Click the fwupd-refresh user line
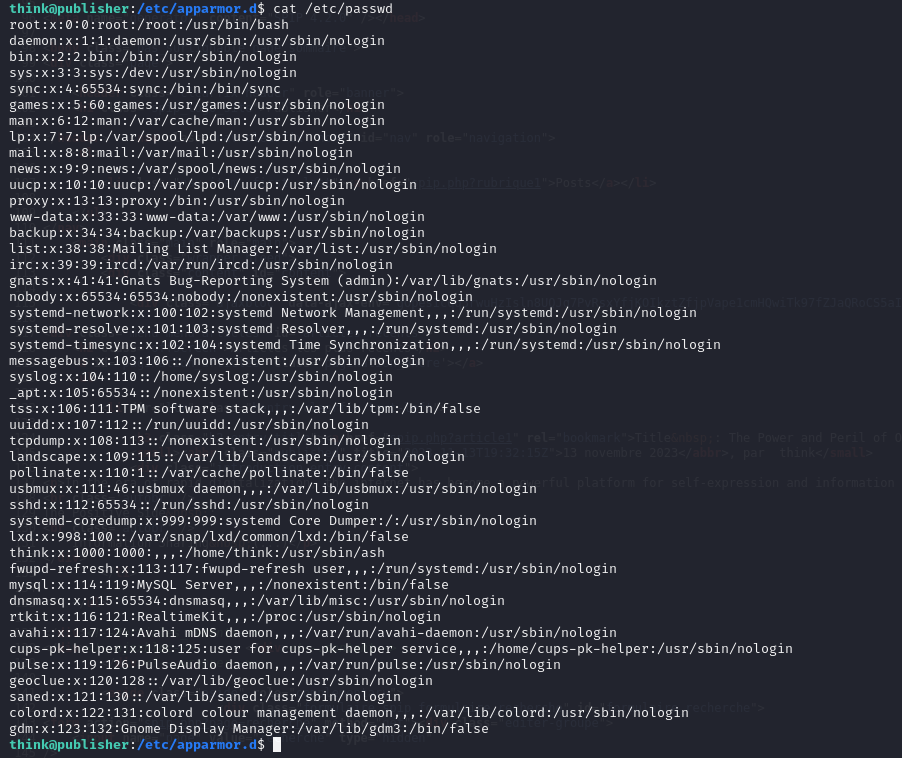Viewport: 902px width, 758px height. (x=313, y=569)
